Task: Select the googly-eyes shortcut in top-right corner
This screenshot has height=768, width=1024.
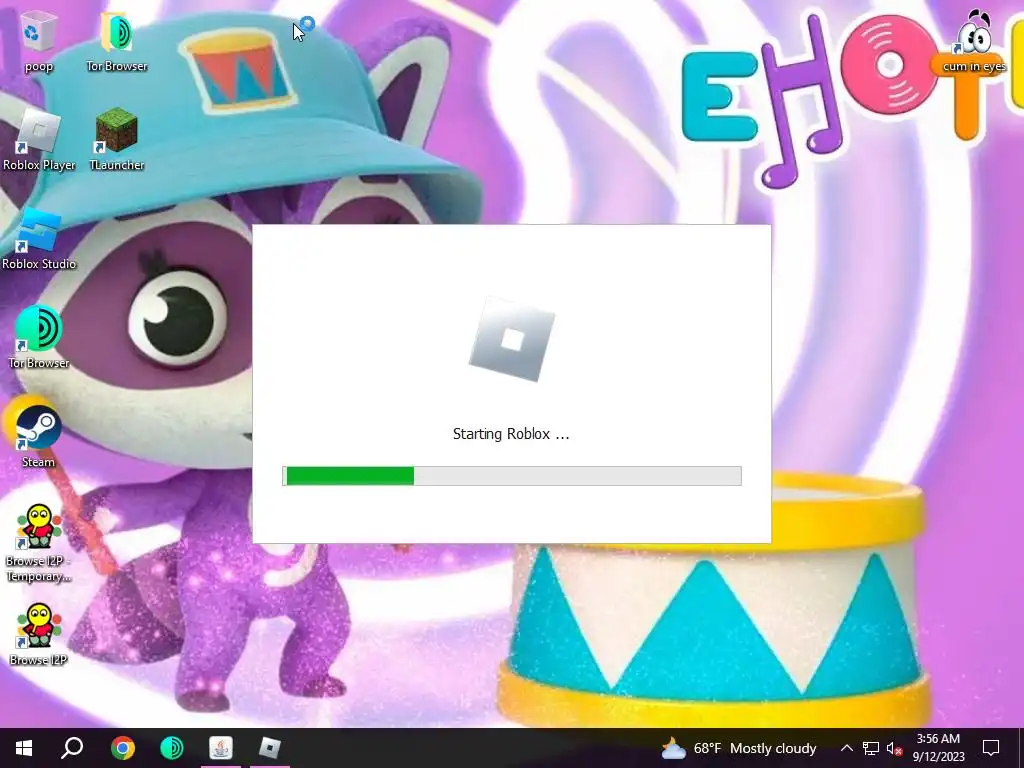Action: point(974,40)
